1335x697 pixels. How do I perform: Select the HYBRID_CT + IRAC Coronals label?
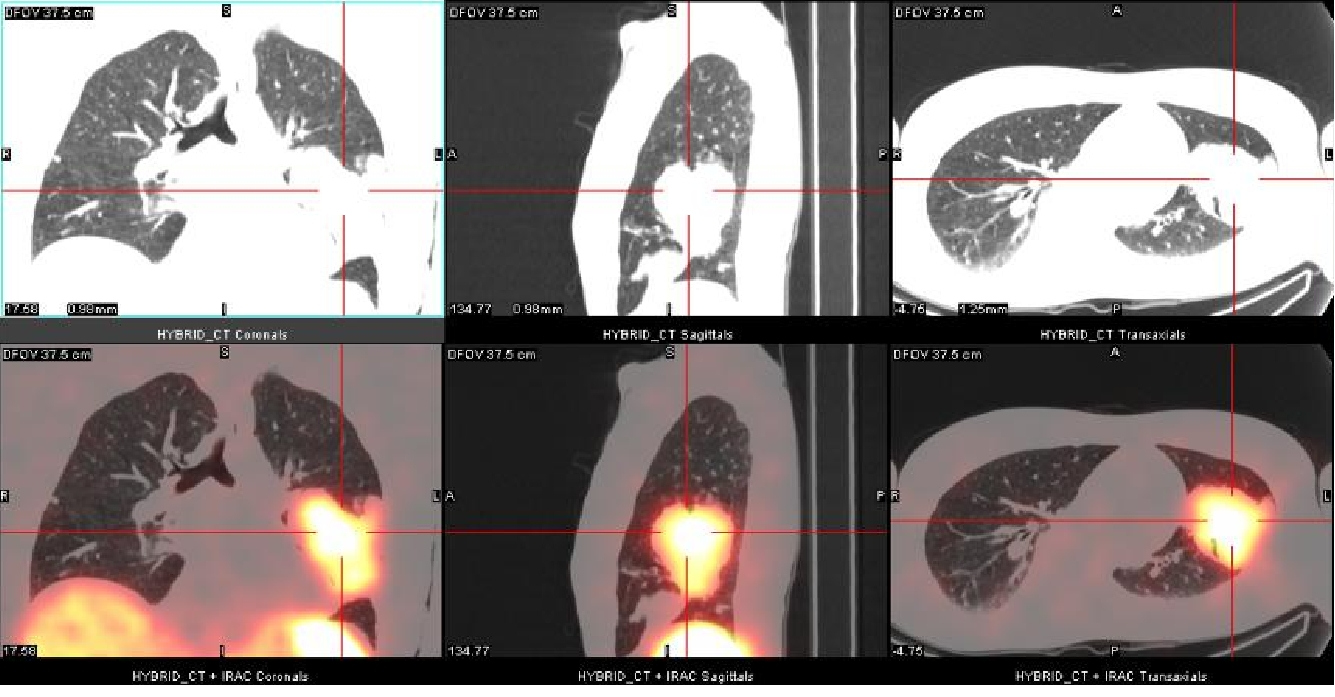(x=222, y=677)
